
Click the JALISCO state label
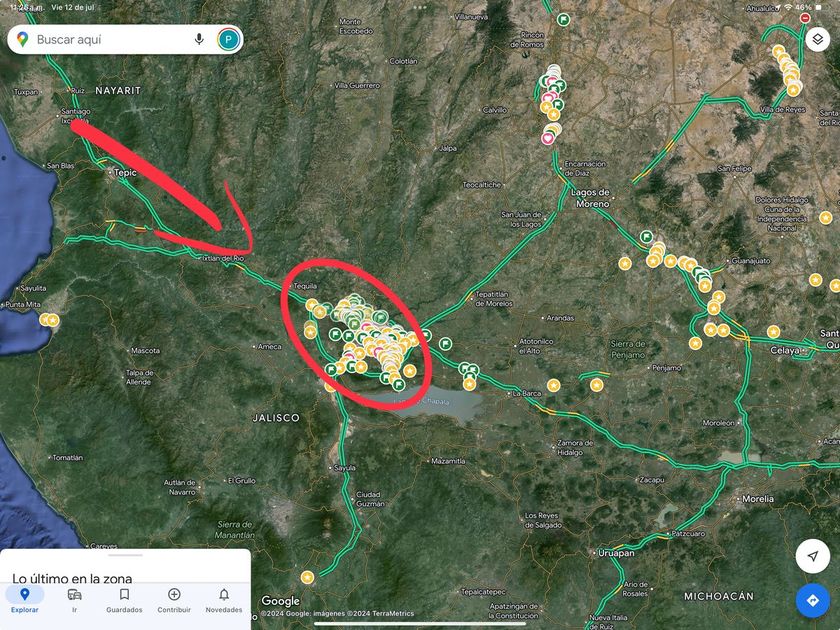276,418
